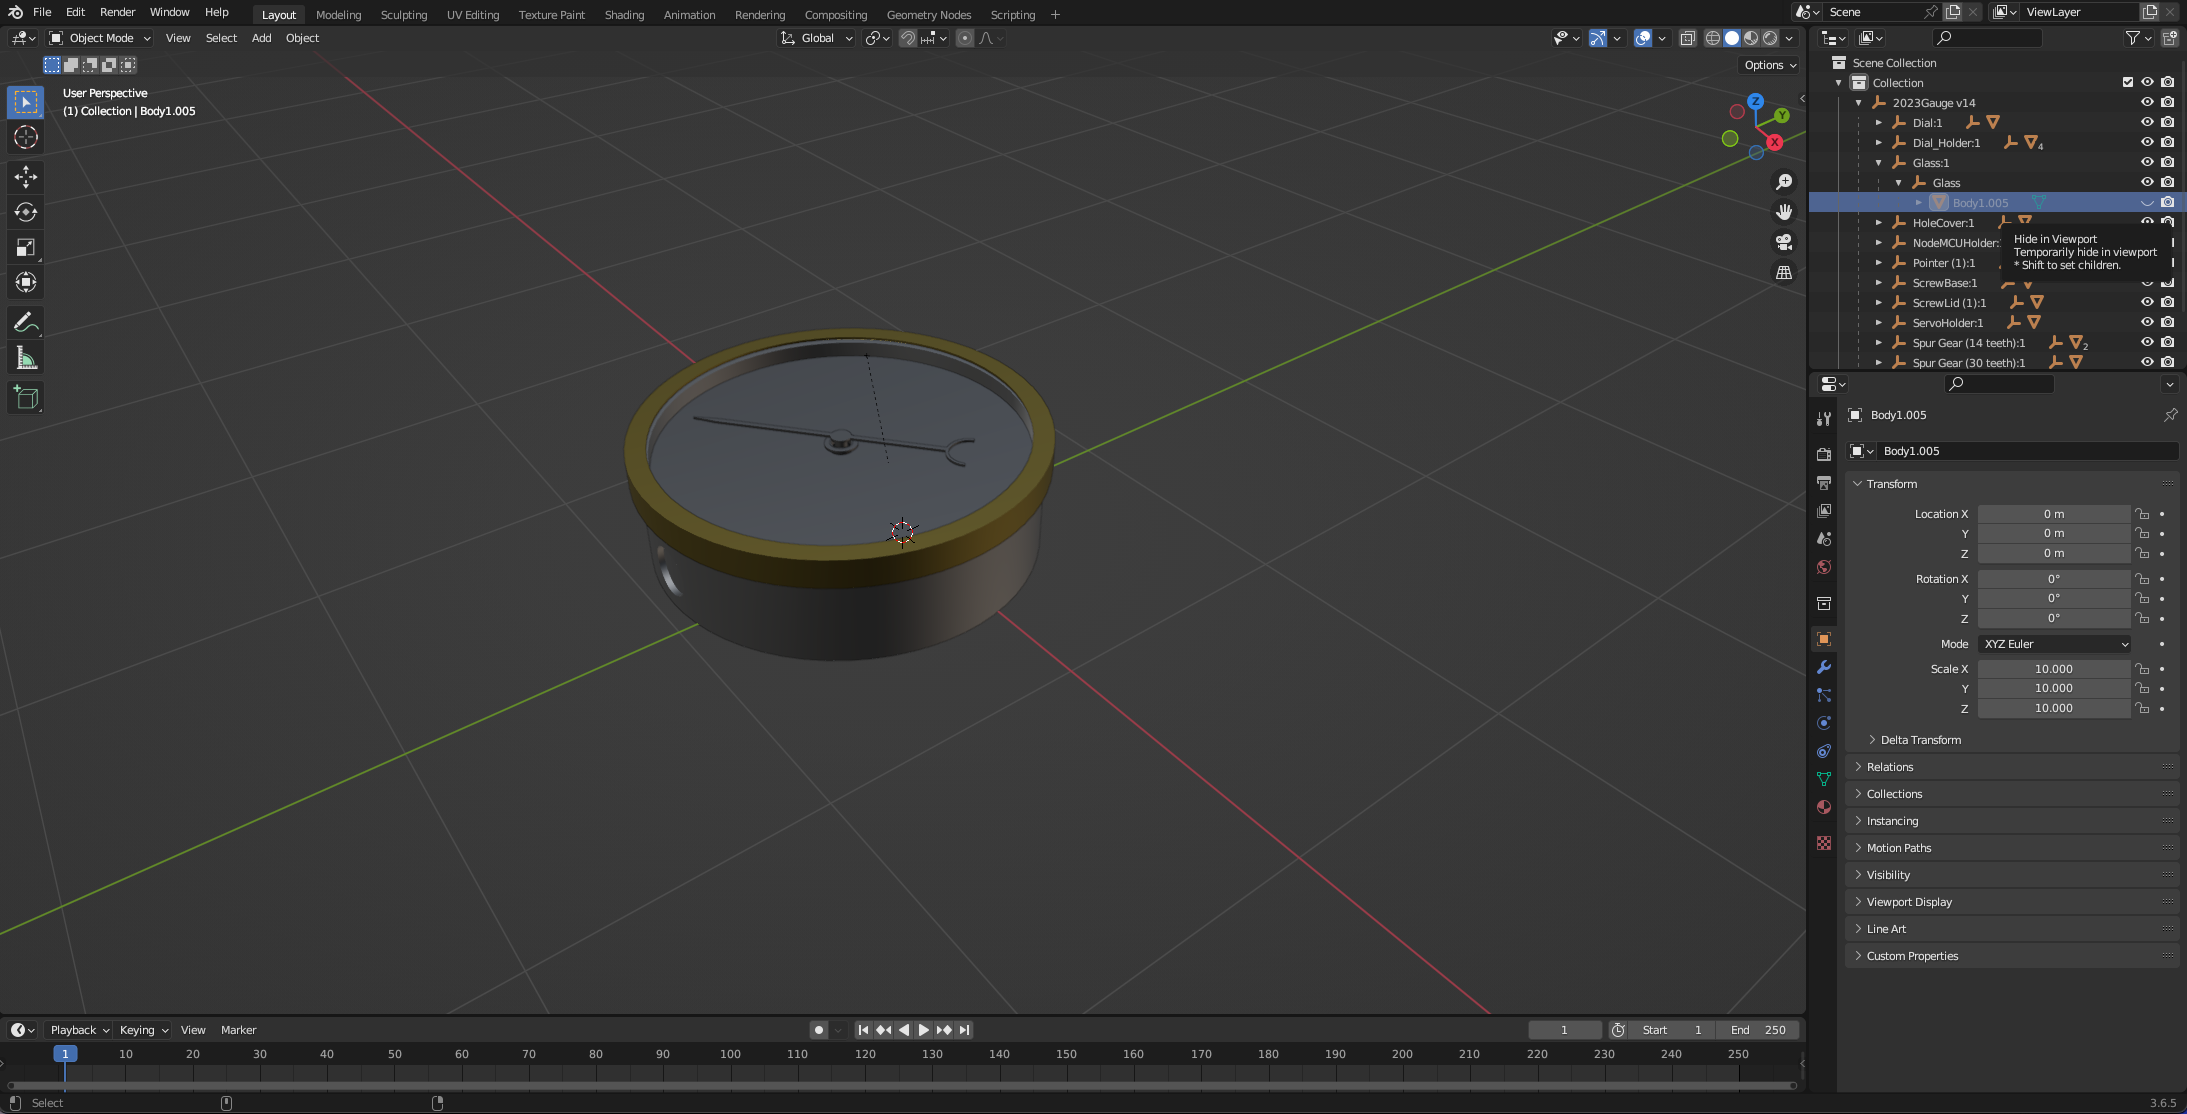Screen dimensions: 2187x1114
Task: Toggle proportional editing in header
Action: coord(965,38)
